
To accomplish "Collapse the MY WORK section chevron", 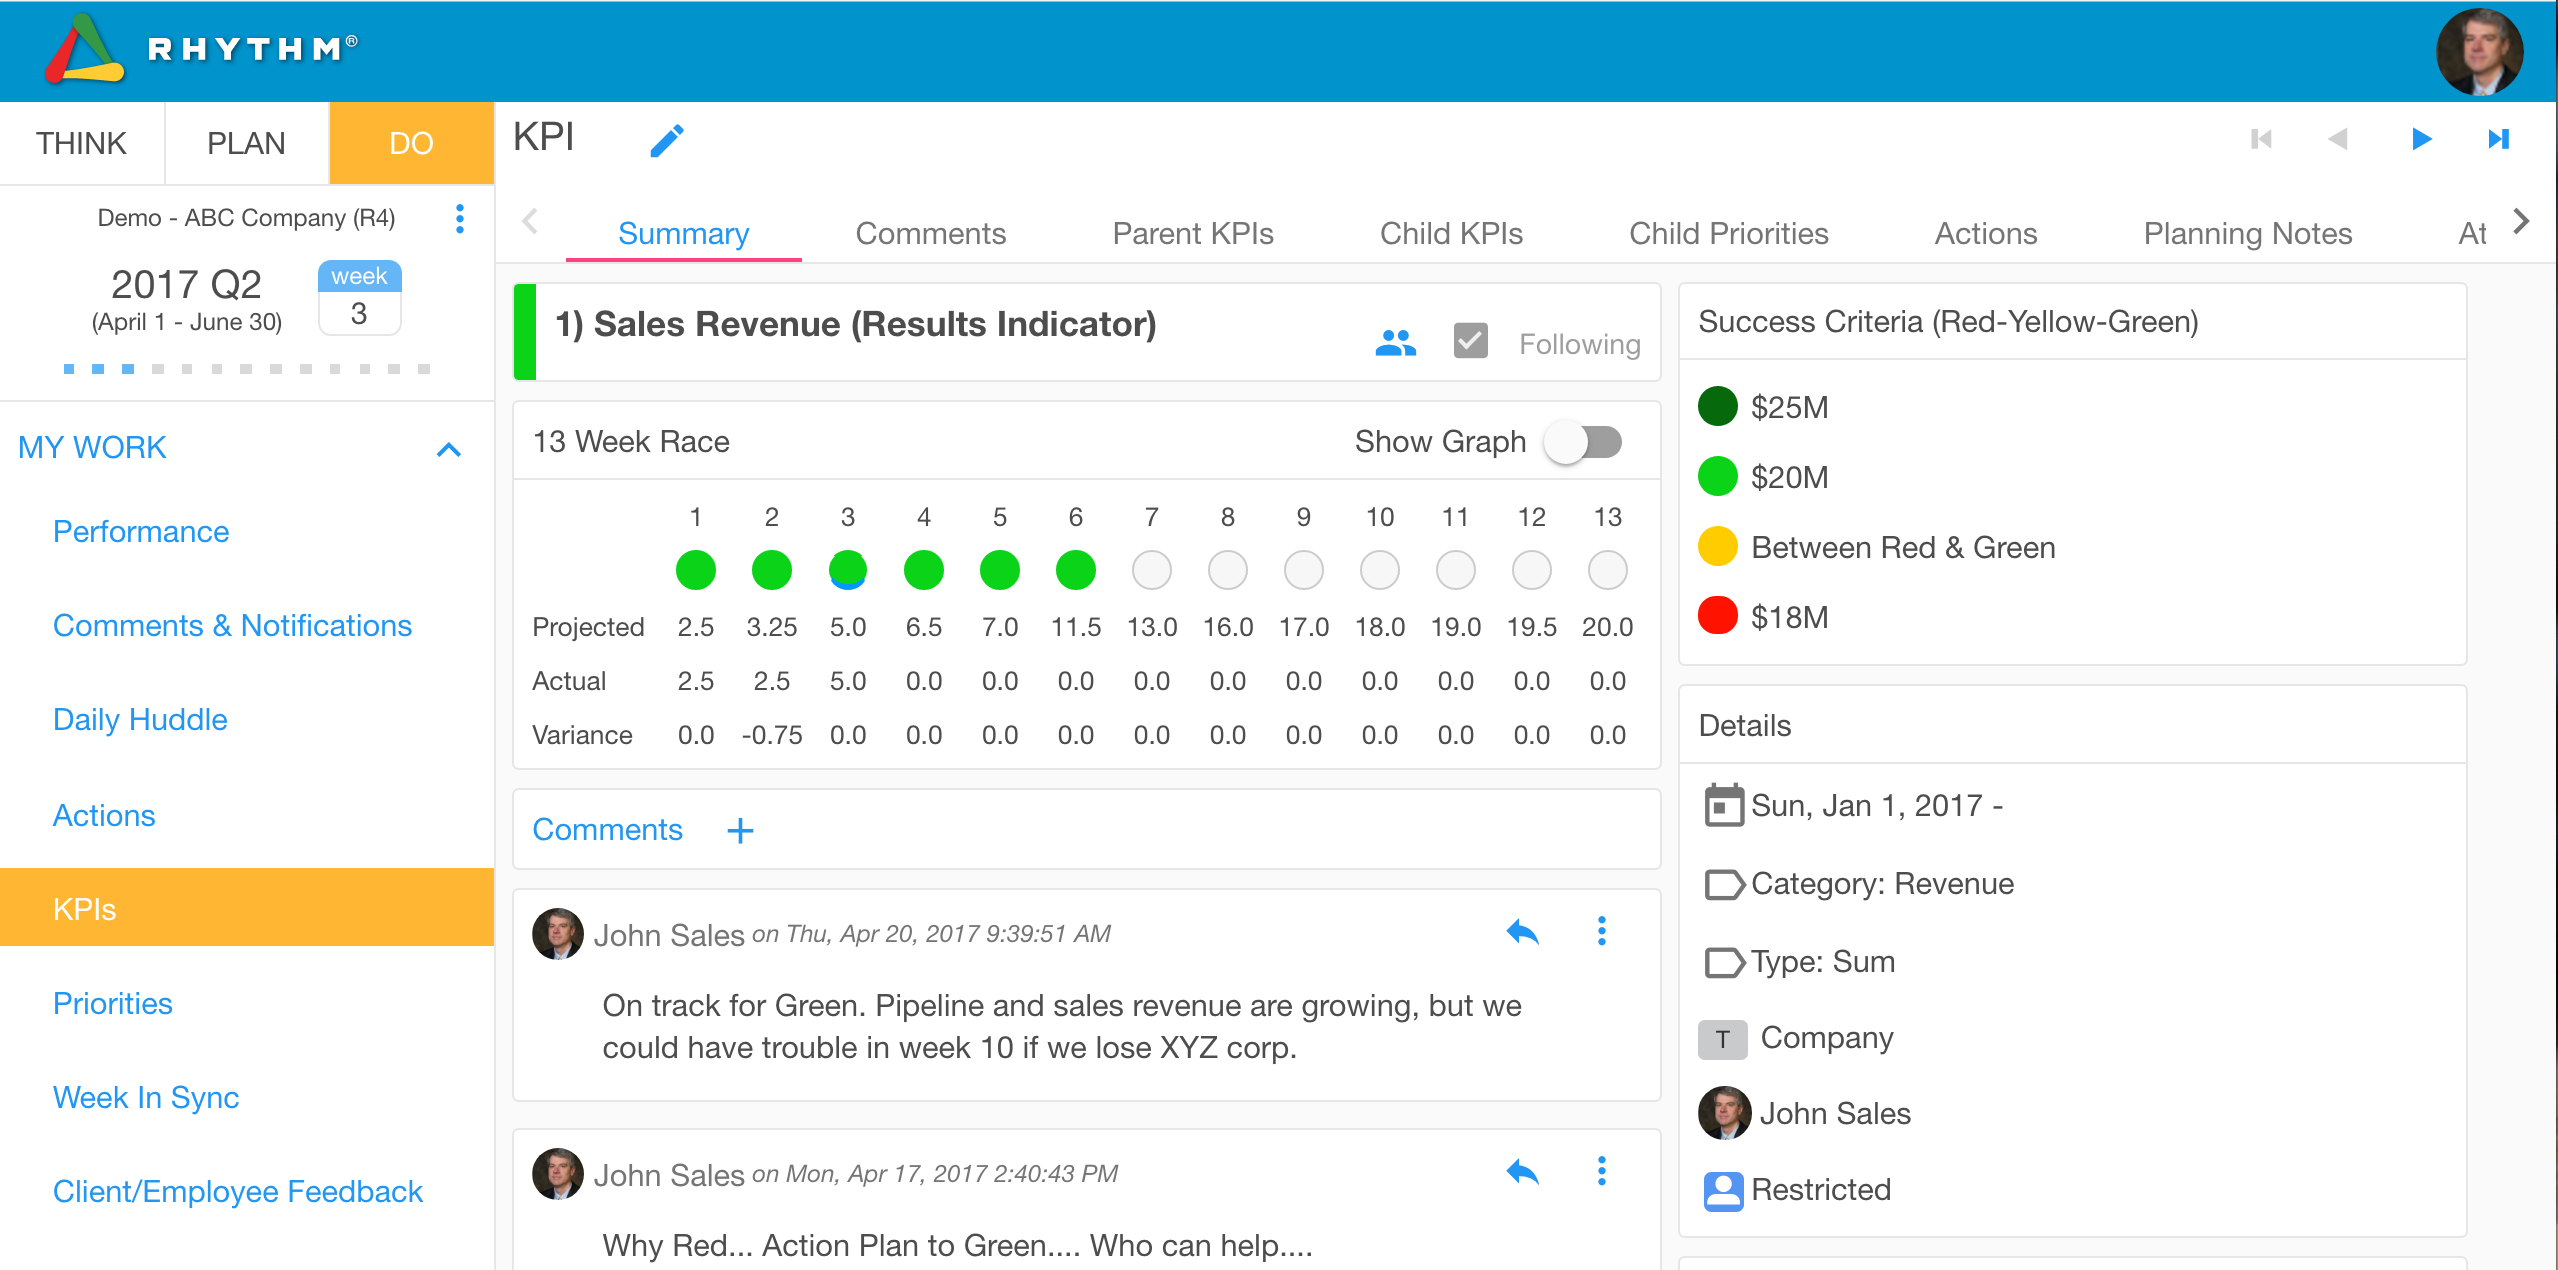I will 449,450.
